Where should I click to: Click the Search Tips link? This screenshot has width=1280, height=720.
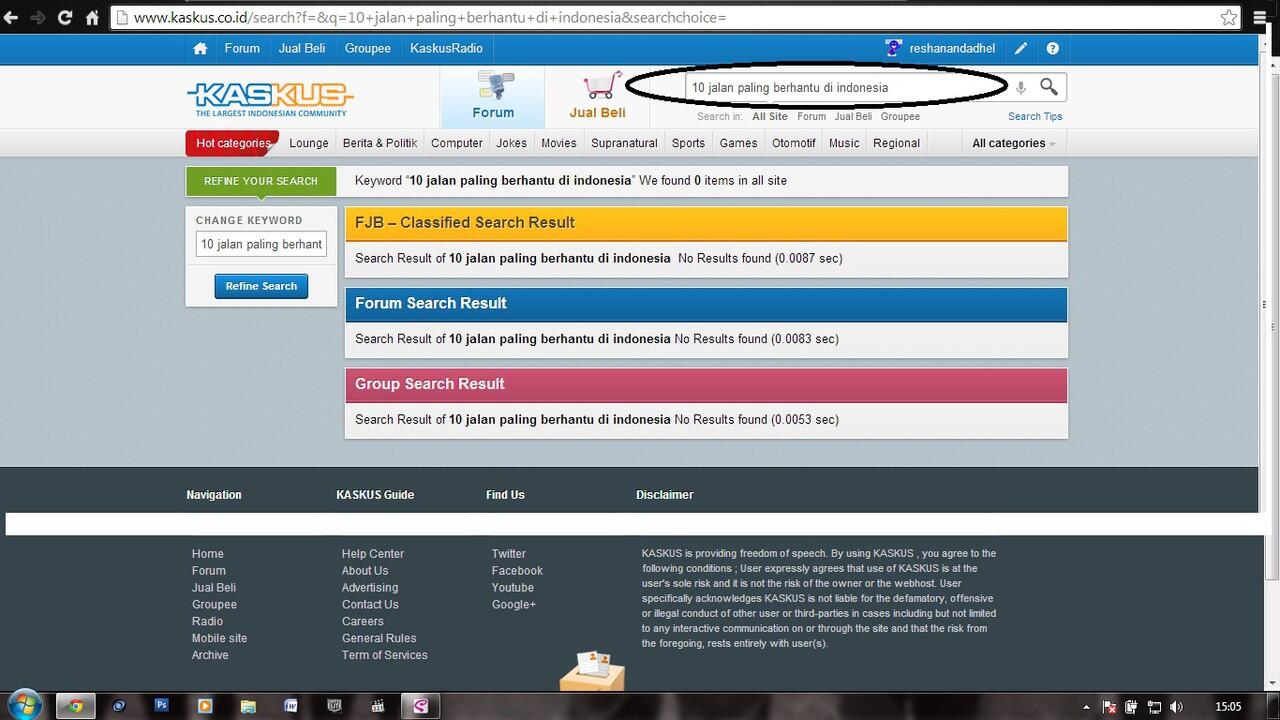coord(1035,116)
